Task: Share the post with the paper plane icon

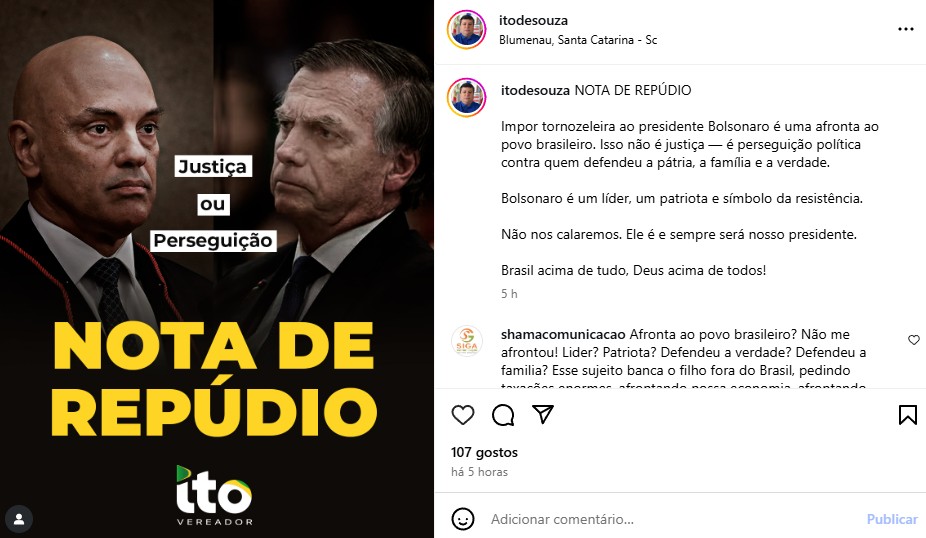Action: pos(543,414)
